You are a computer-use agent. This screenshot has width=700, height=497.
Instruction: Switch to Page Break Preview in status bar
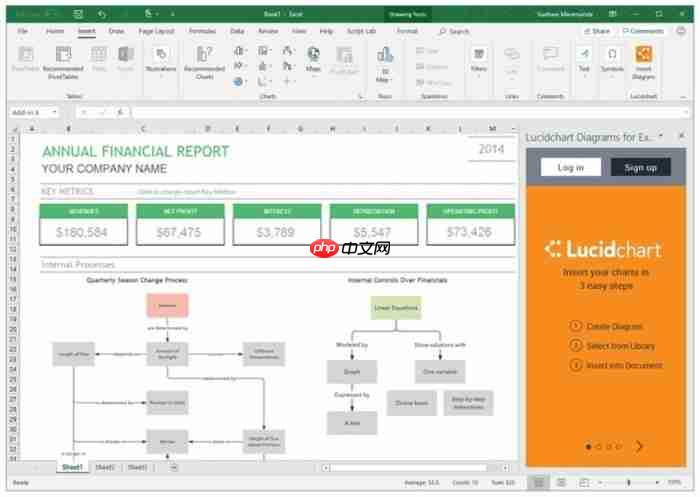(x=583, y=482)
